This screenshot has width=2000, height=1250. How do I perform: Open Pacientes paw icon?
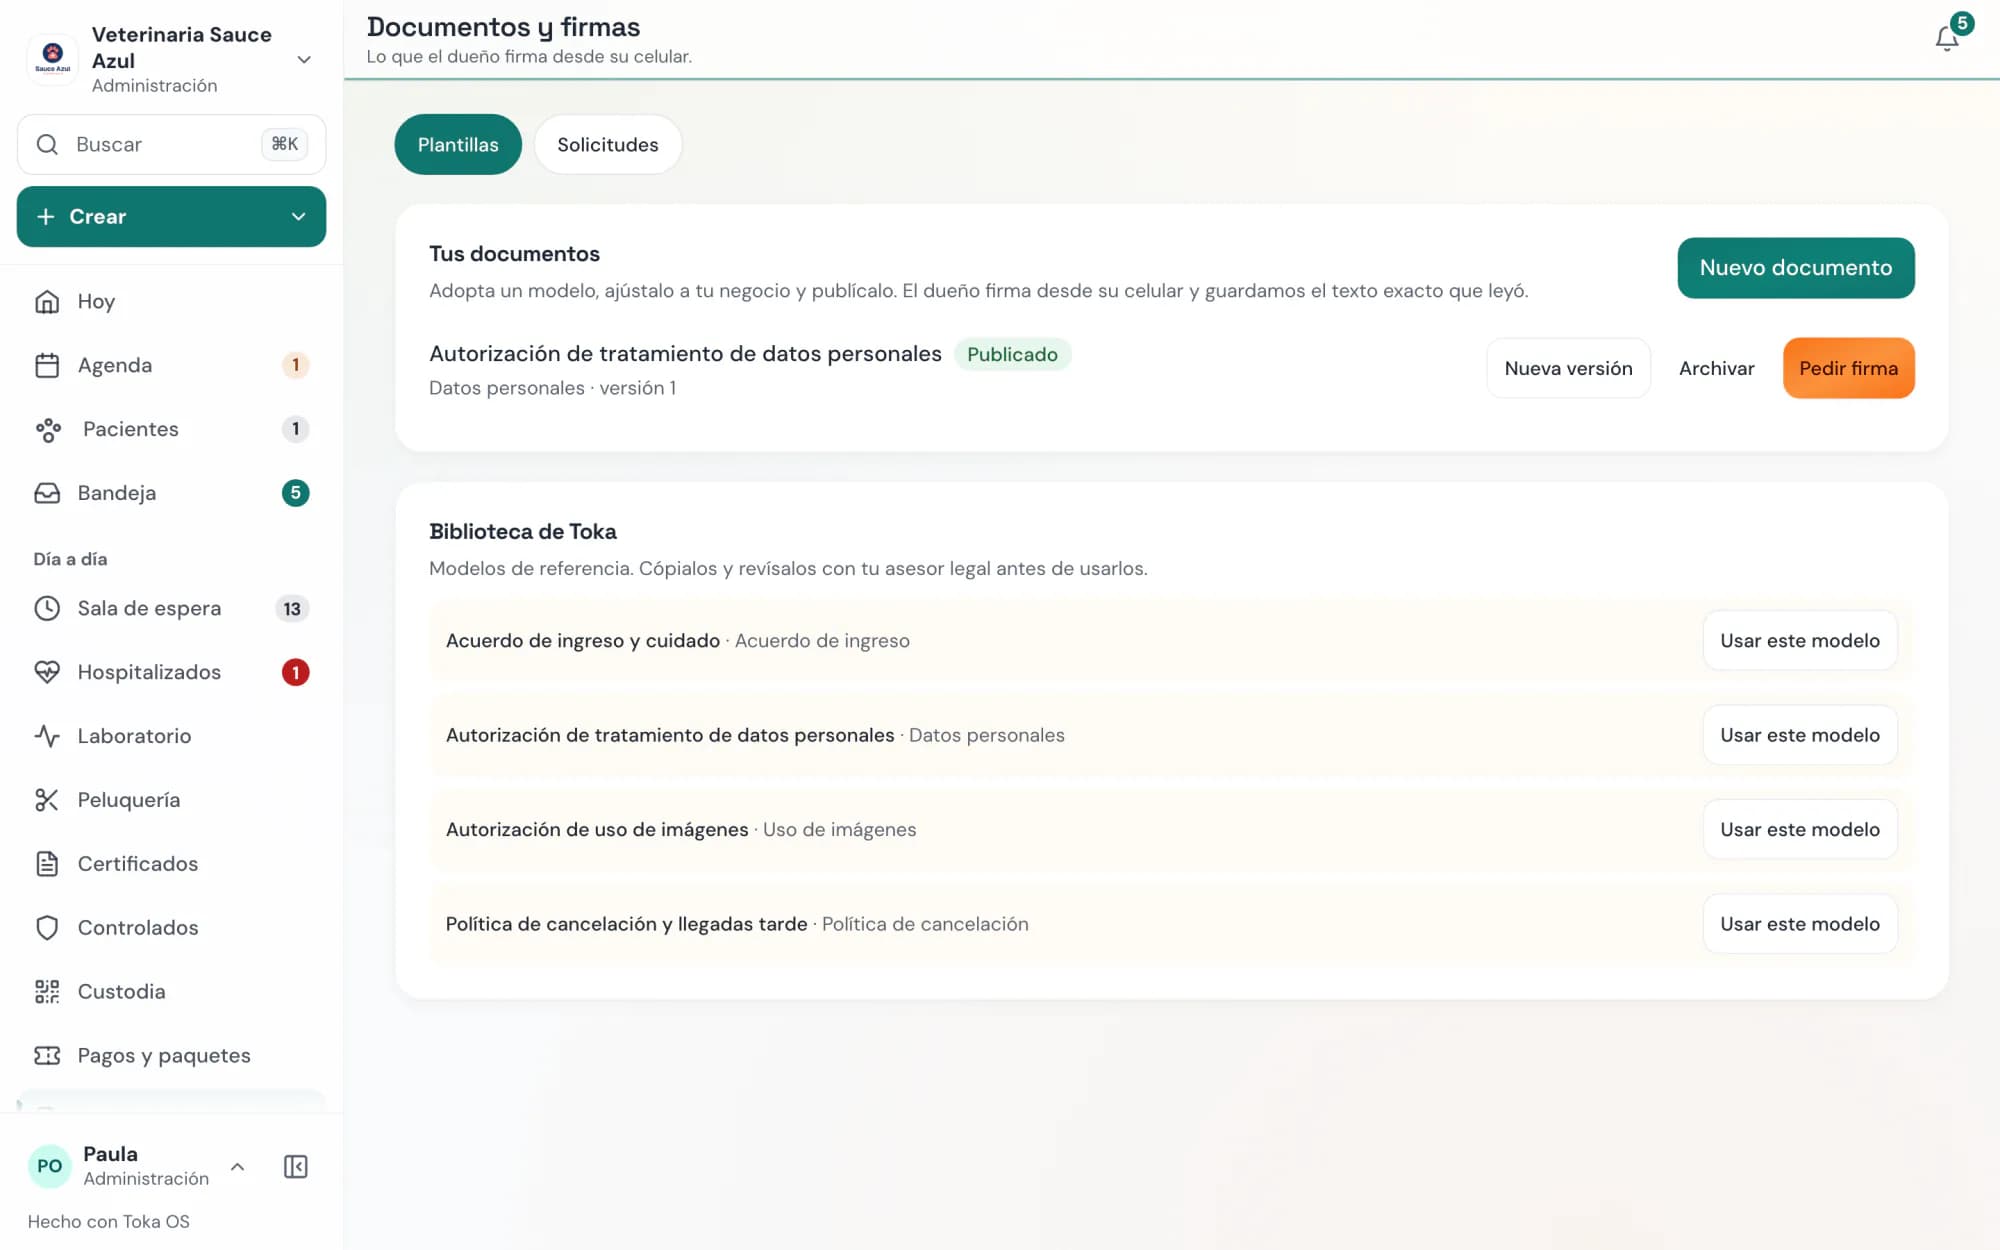[48, 429]
